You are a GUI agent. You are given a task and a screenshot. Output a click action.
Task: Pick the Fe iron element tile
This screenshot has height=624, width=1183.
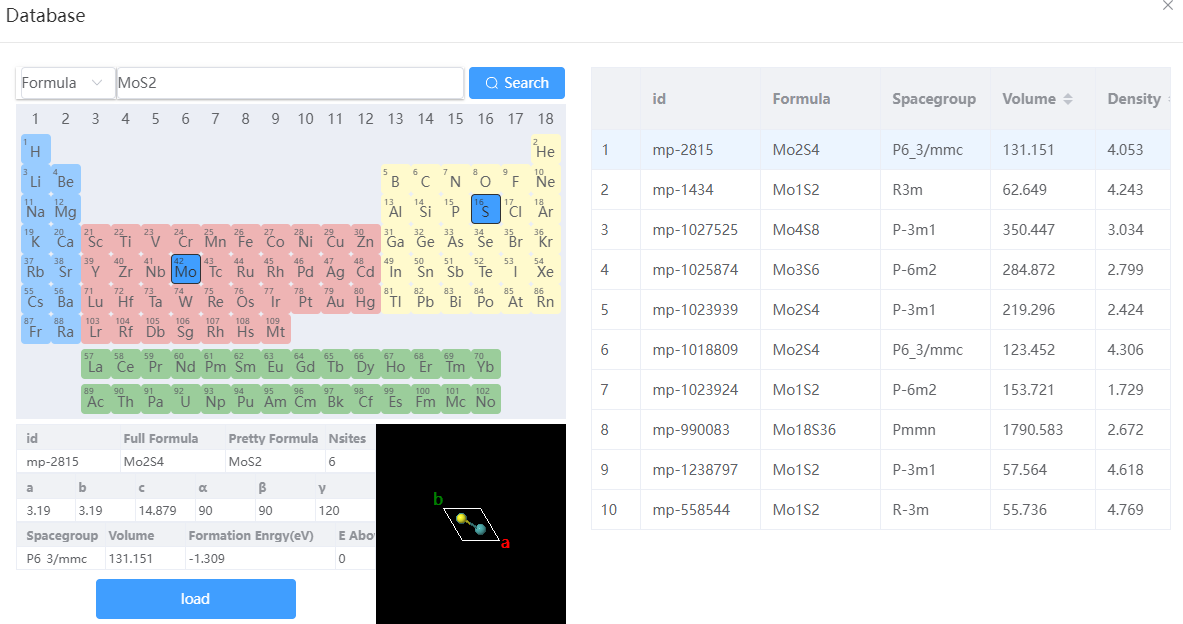(x=245, y=239)
